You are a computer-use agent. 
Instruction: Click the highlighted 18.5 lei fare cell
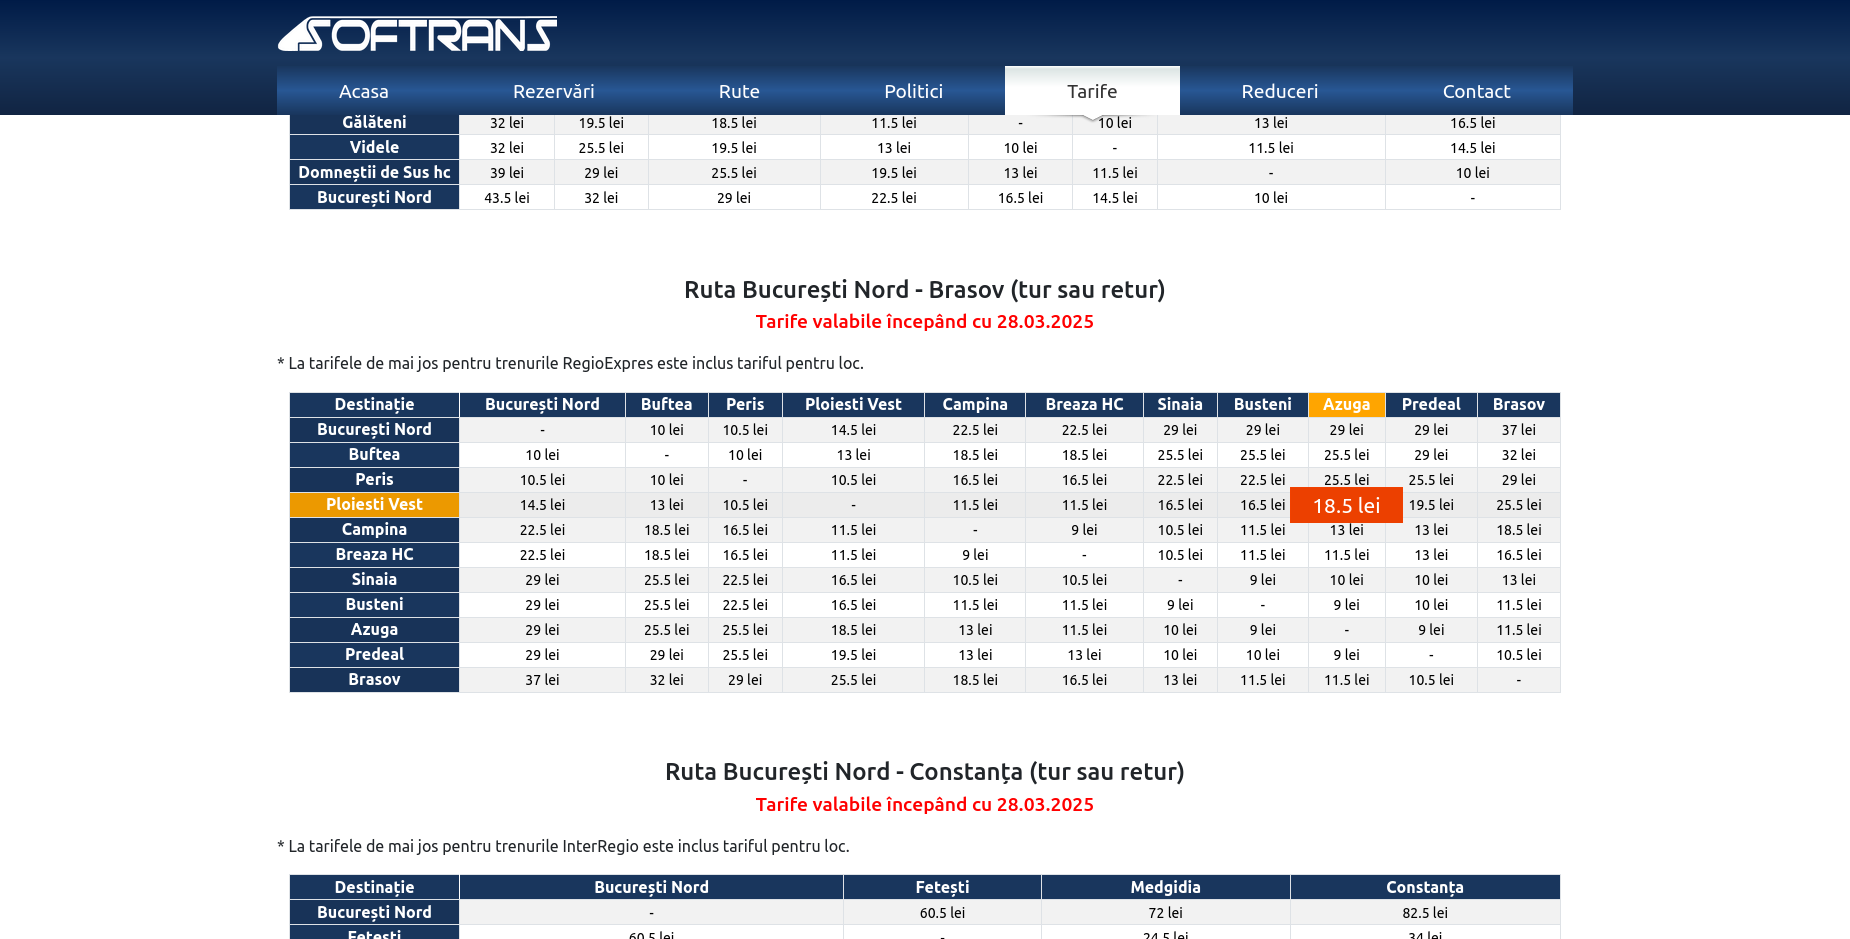click(x=1346, y=505)
